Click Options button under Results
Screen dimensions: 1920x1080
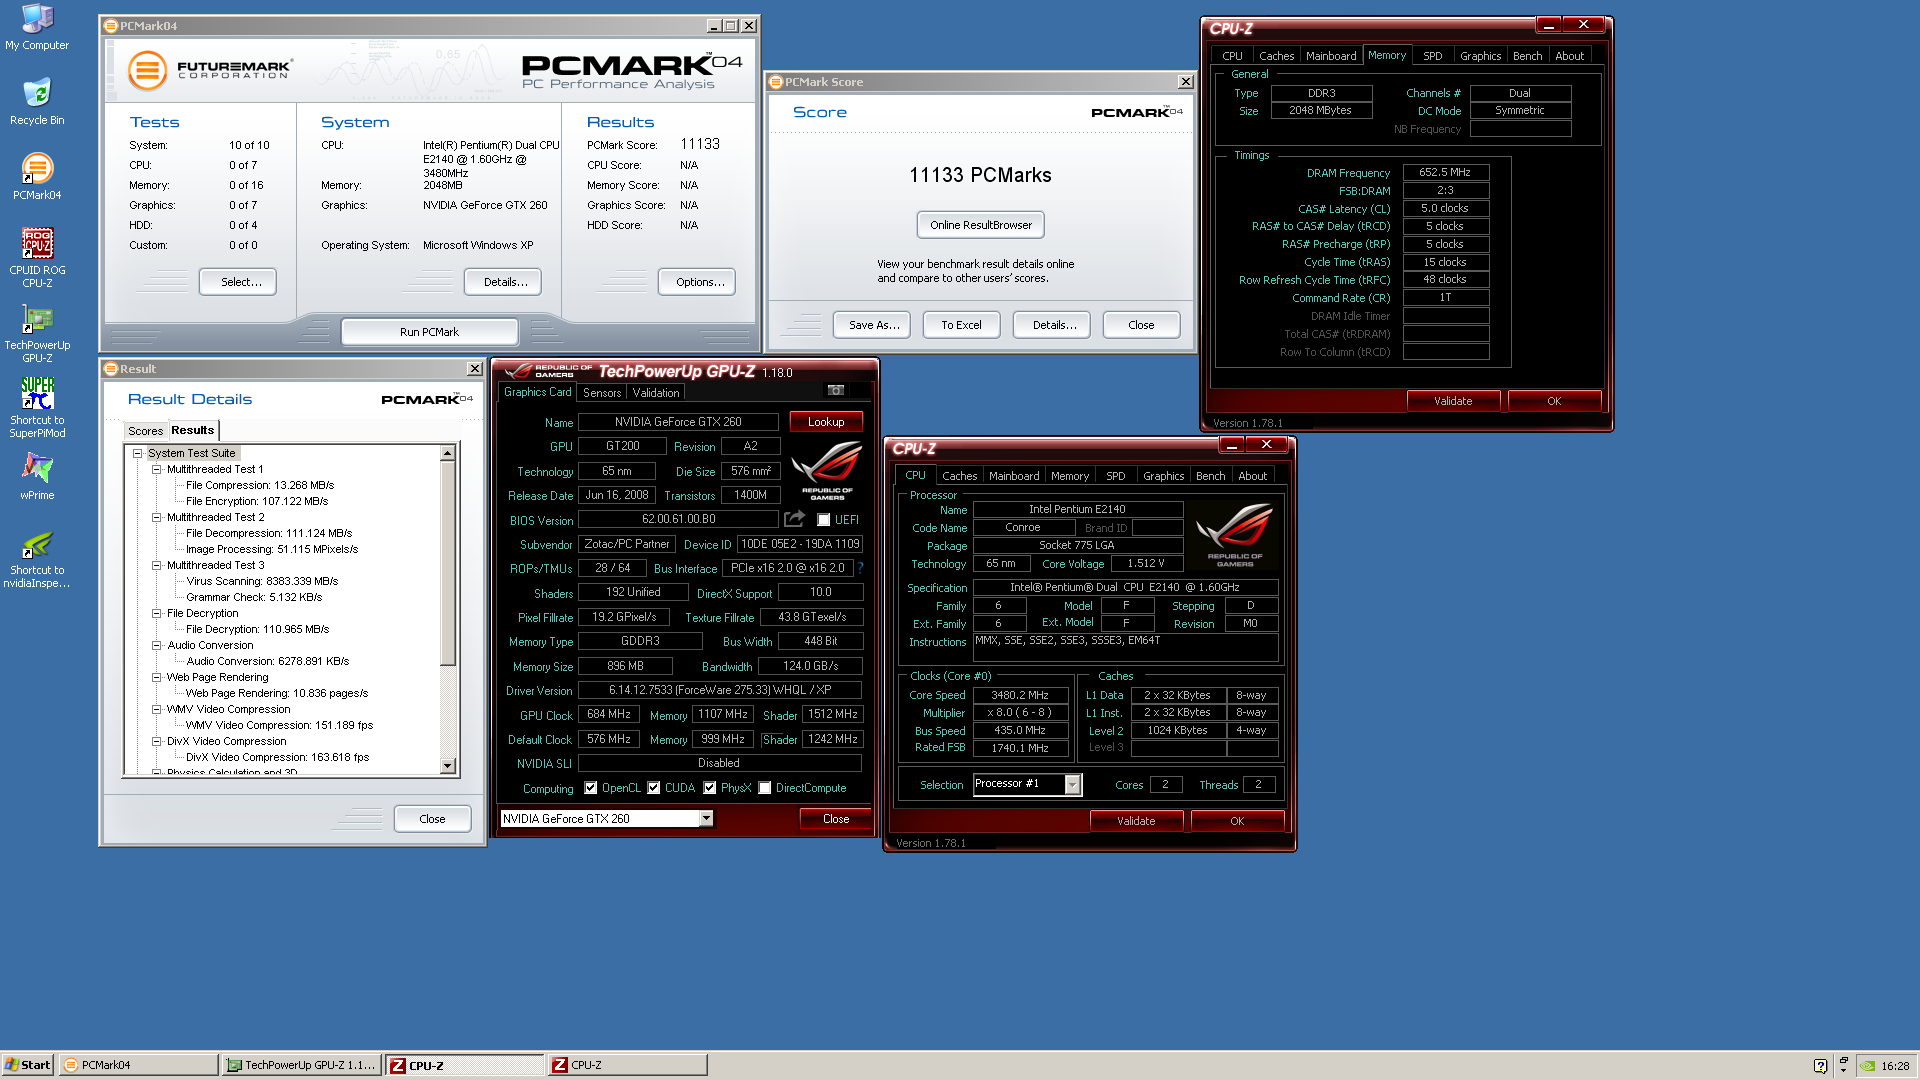pyautogui.click(x=697, y=282)
